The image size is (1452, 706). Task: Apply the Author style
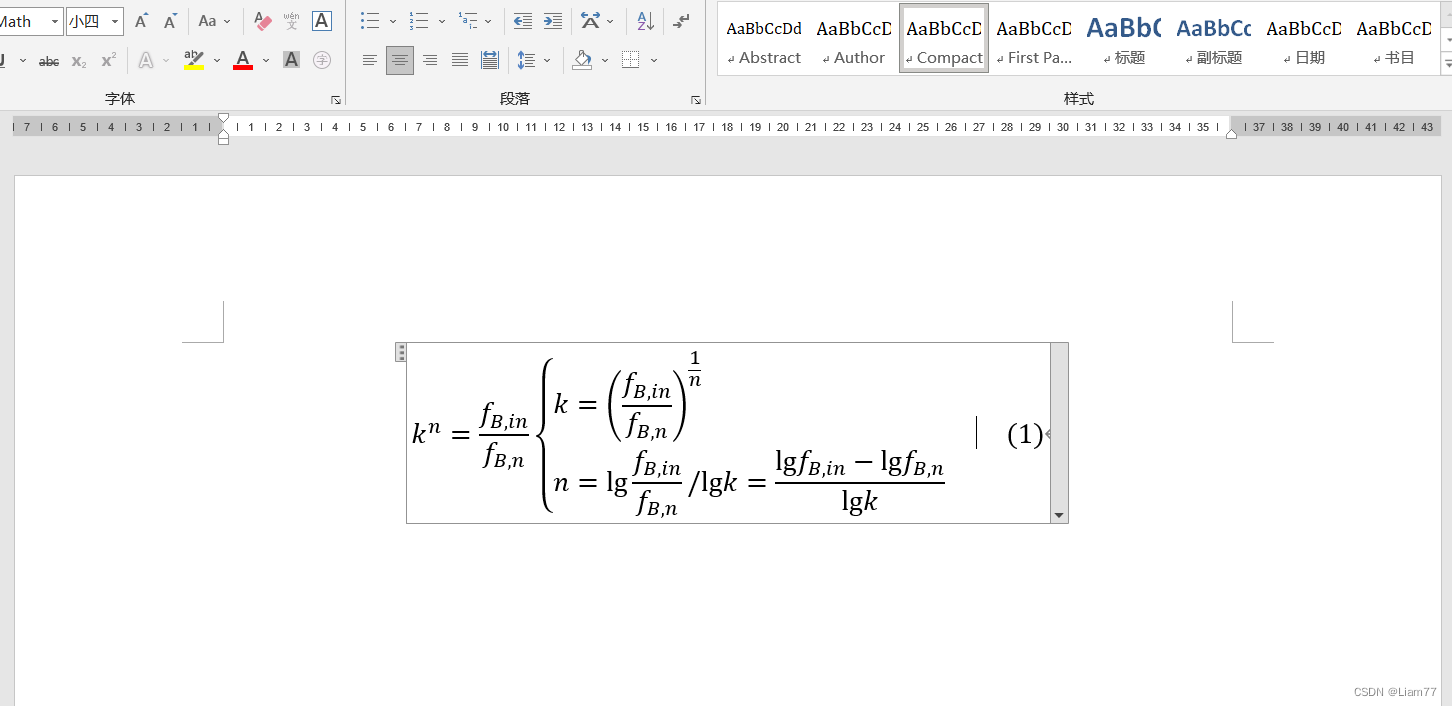coord(854,38)
